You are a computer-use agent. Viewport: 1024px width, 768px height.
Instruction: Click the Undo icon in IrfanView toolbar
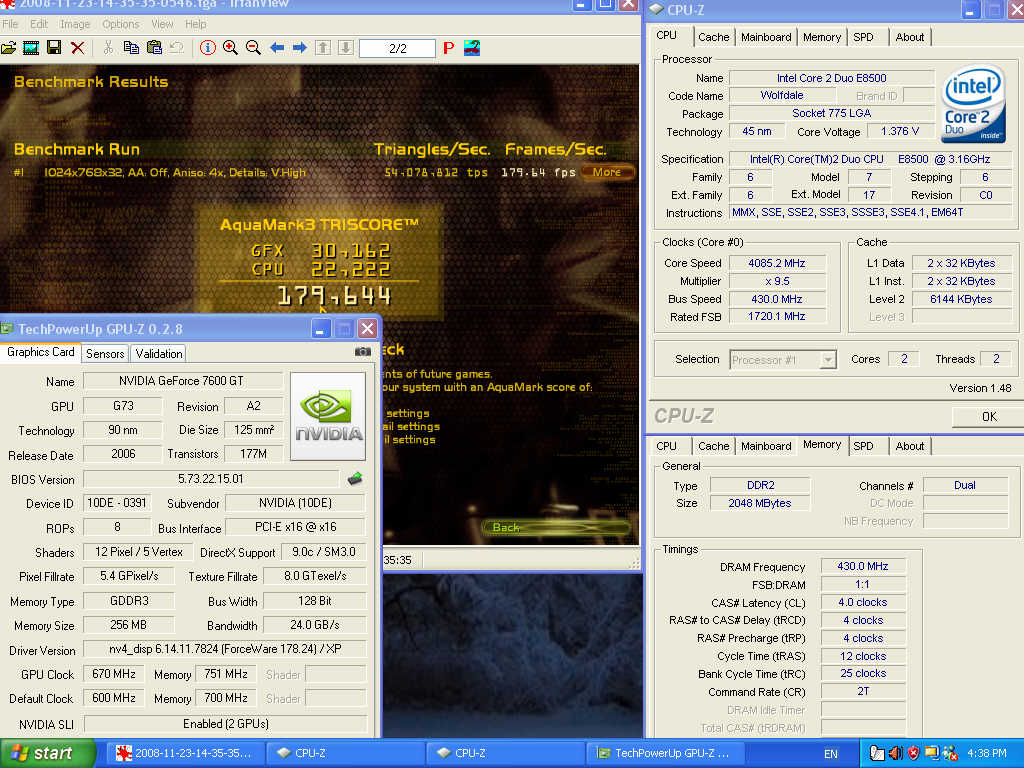[x=176, y=48]
